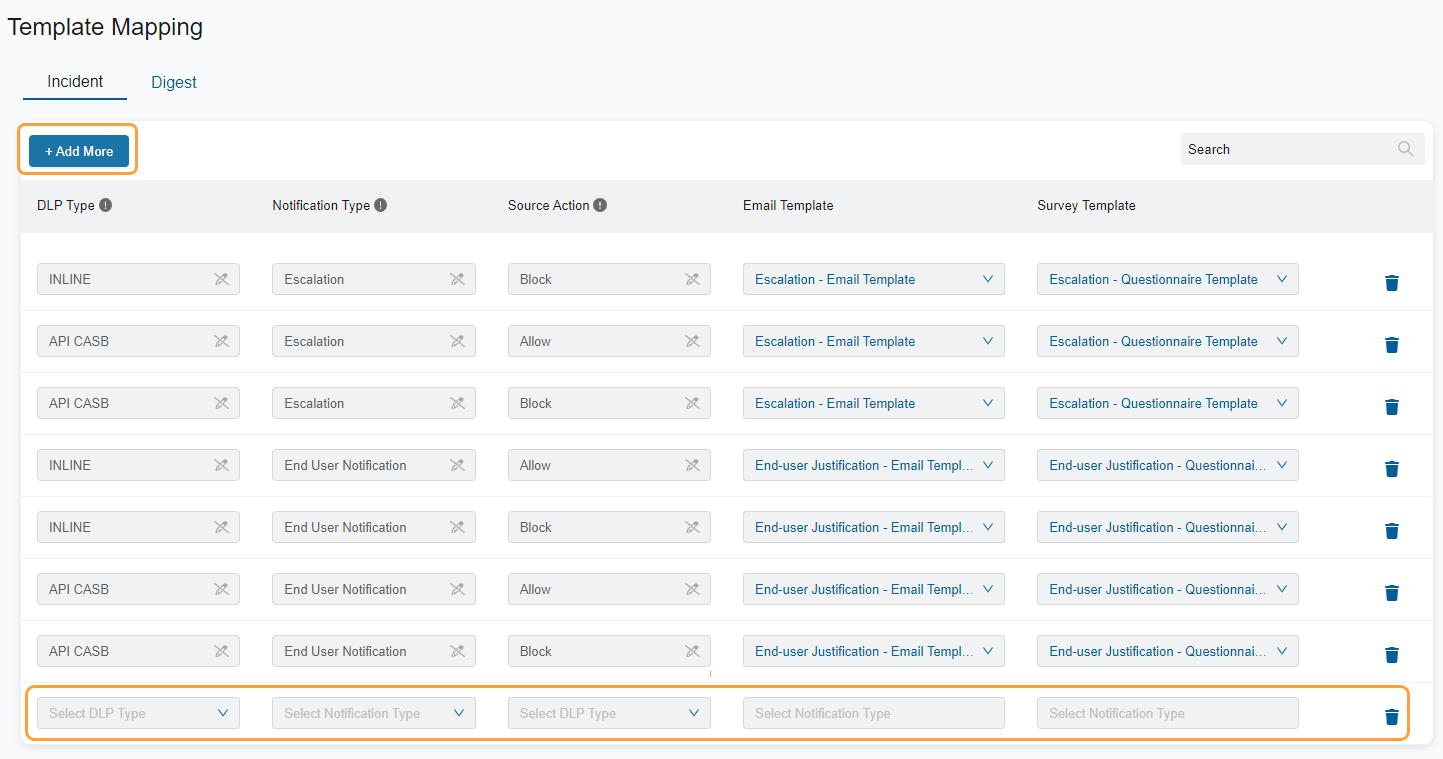Click the pin icon beside API CASB on last locked row
This screenshot has height=759, width=1443.
222,651
